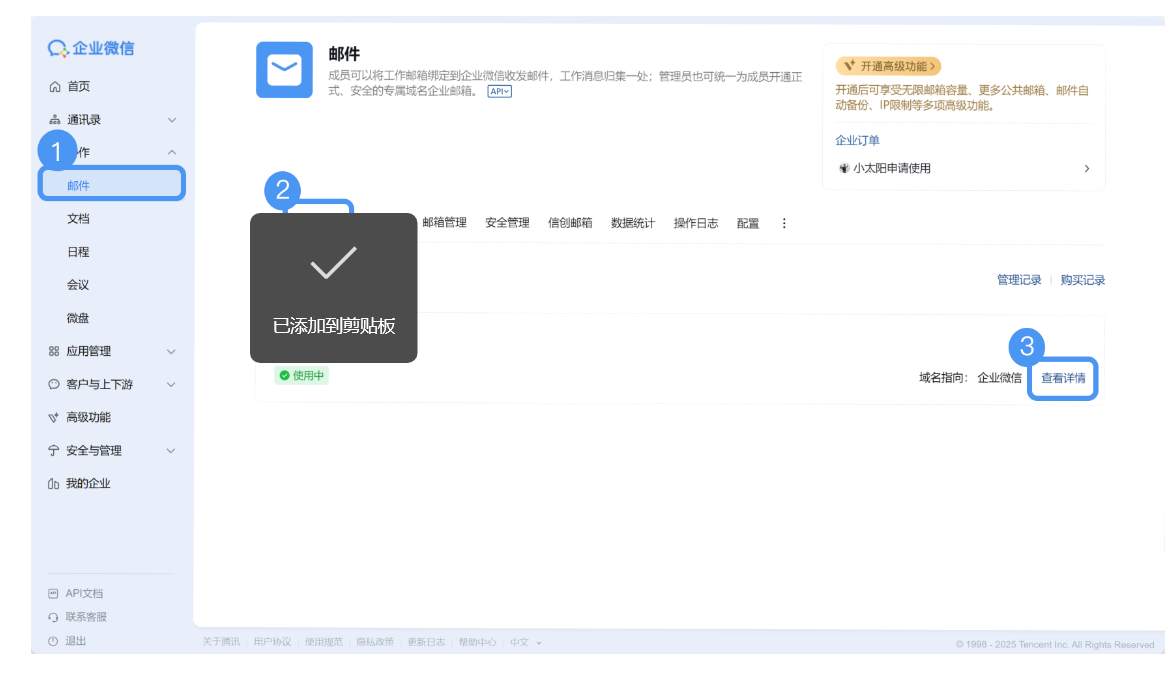Open 微盘 from the sidebar
Screen dimensions: 1170x674
point(79,317)
